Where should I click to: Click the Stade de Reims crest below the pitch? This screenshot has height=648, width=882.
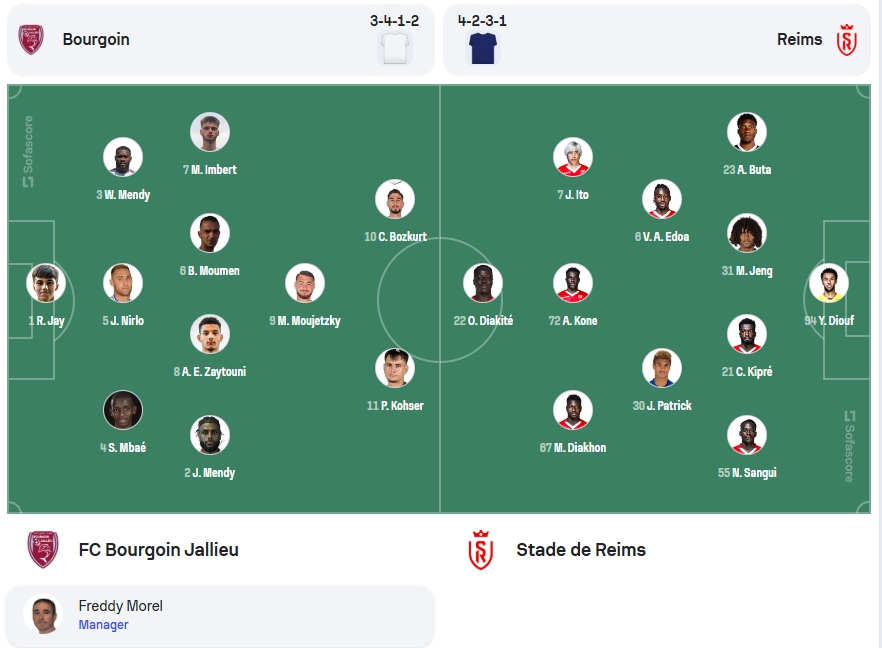click(x=480, y=550)
